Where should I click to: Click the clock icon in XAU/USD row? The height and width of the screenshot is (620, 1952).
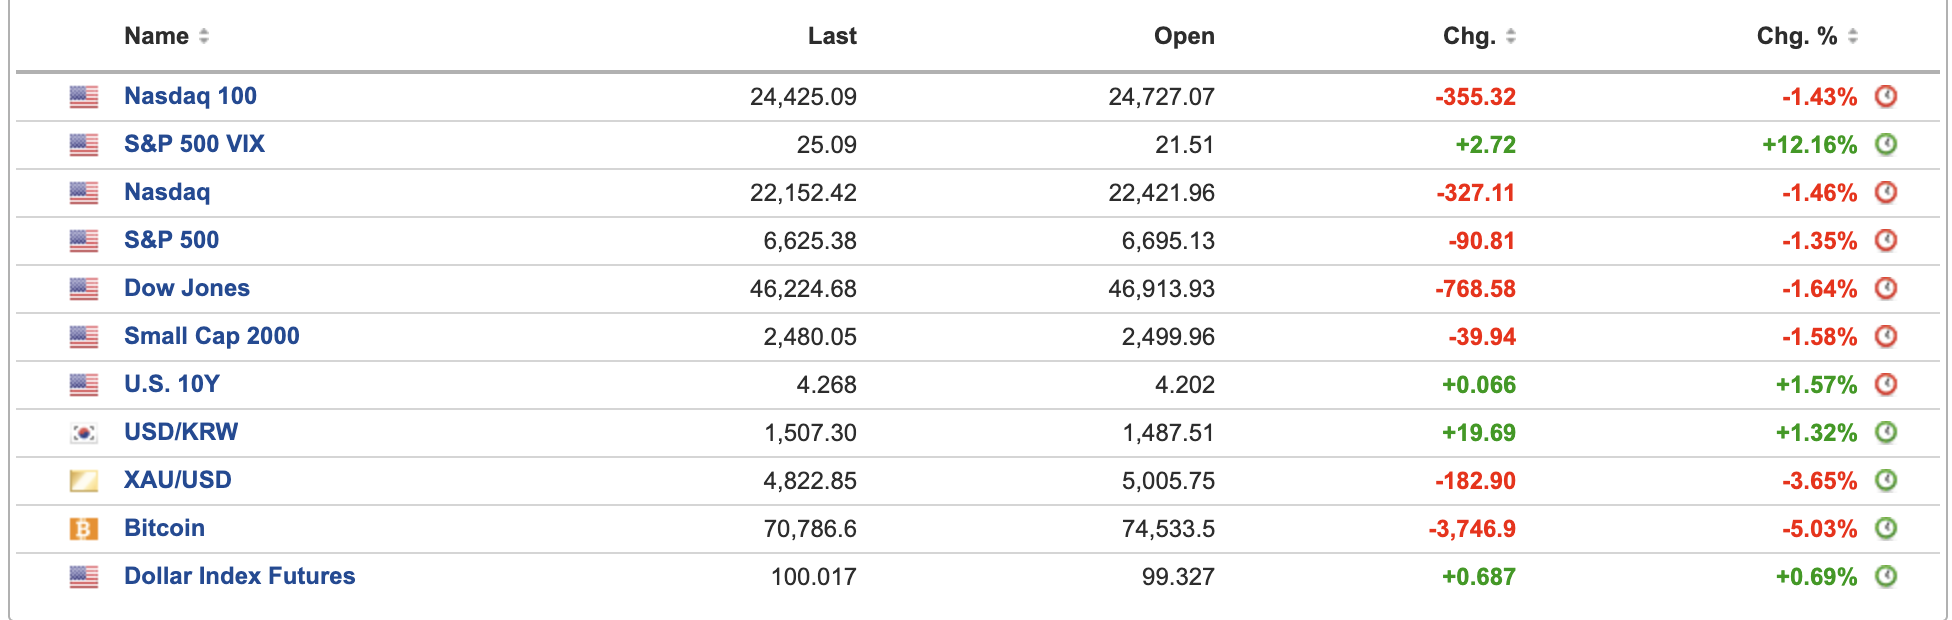(1885, 480)
